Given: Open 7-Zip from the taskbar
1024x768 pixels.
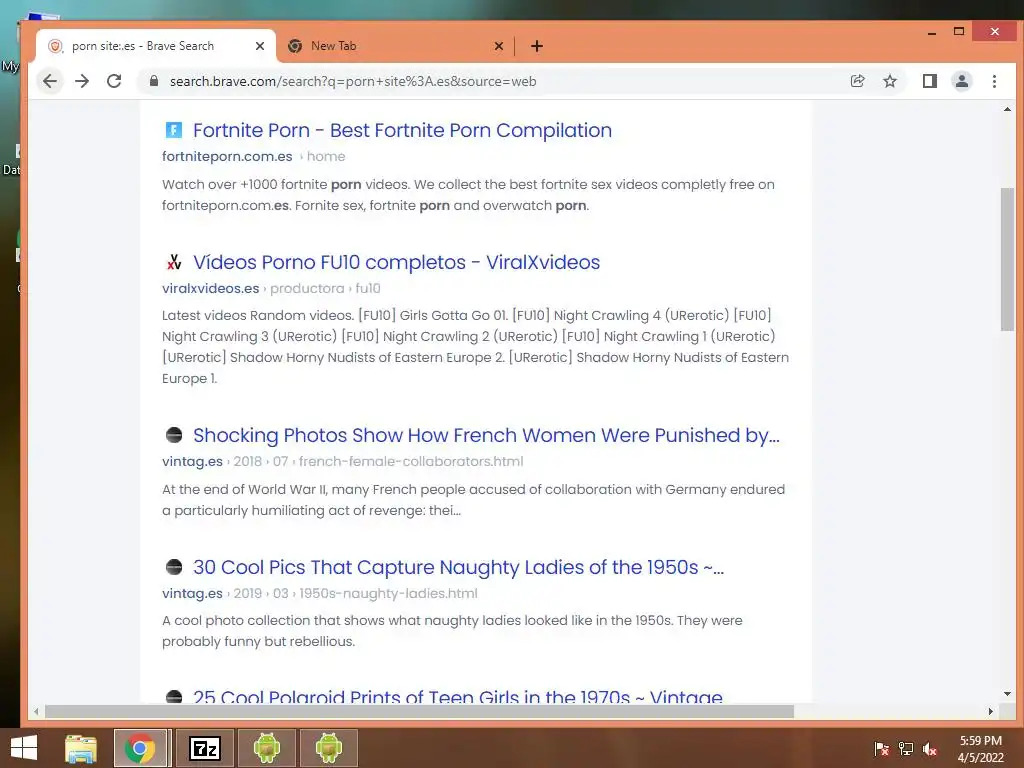Looking at the screenshot, I should (x=205, y=748).
